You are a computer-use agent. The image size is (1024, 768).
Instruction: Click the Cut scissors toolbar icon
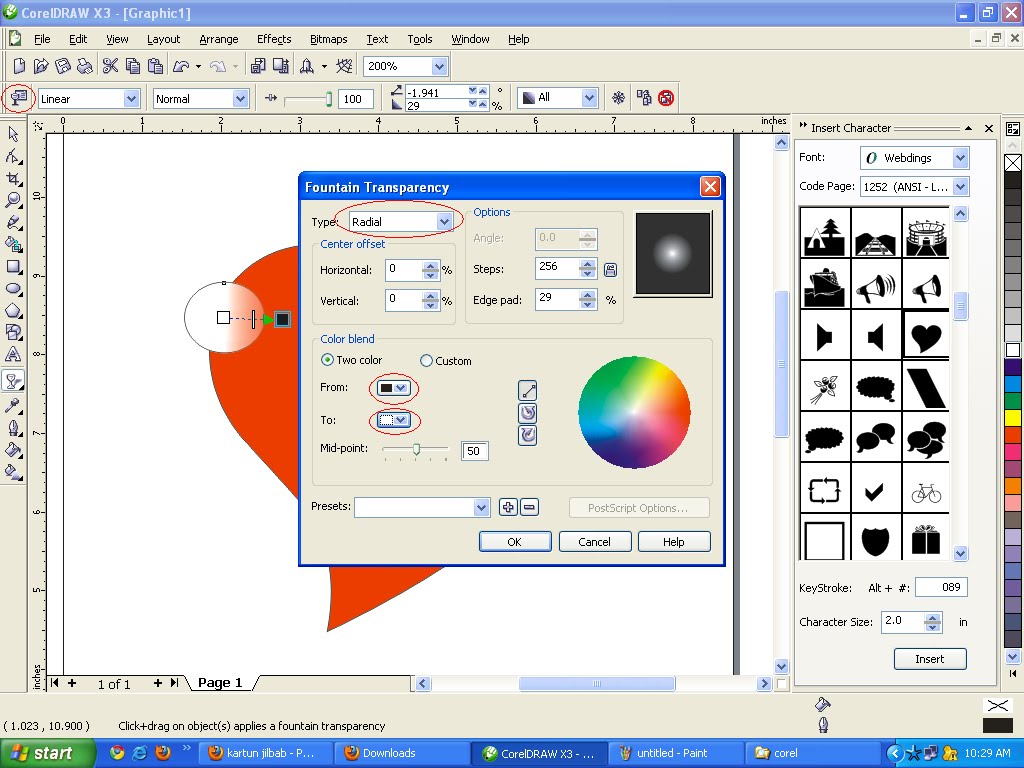pos(110,66)
